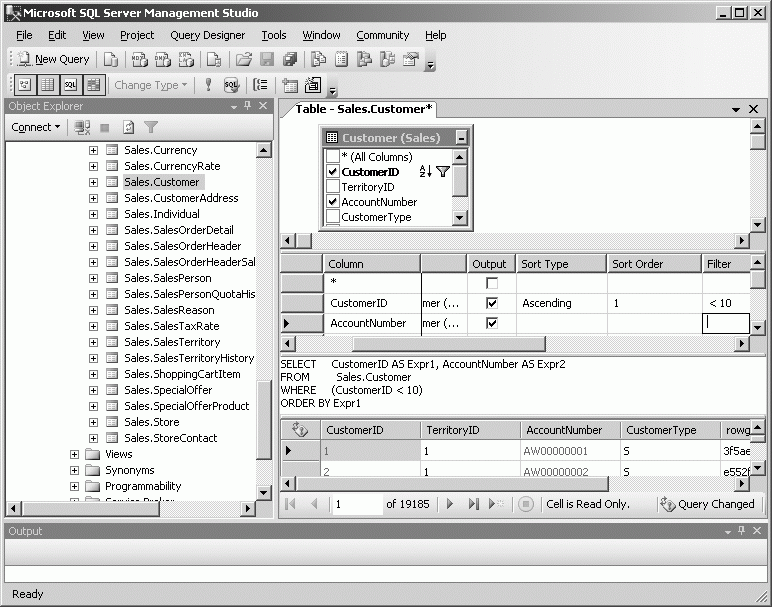772x607 pixels.
Task: Toggle the Show Results Pane icon
Action: [94, 85]
